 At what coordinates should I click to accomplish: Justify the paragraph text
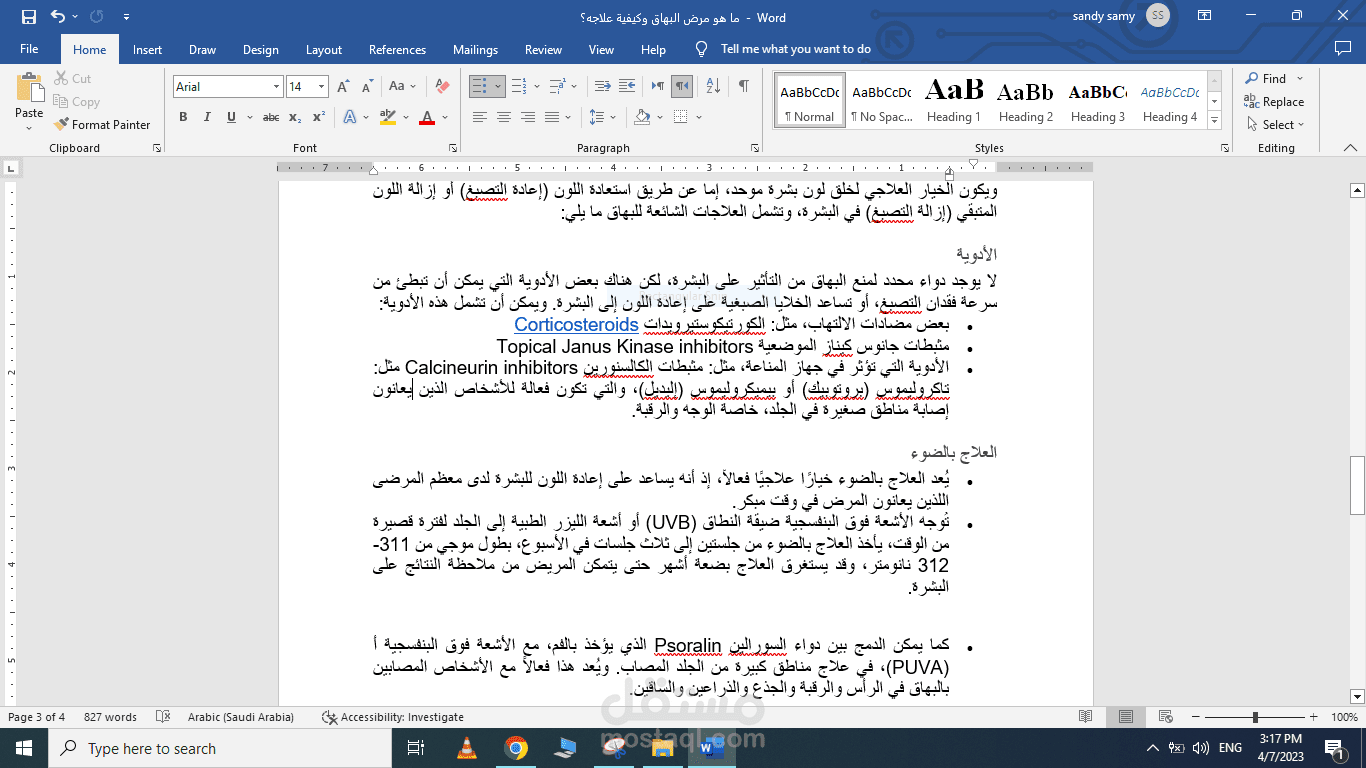coord(551,117)
